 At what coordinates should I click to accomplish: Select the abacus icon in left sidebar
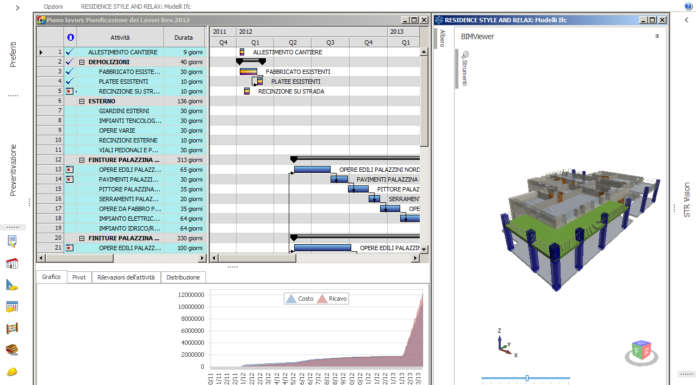[12, 328]
